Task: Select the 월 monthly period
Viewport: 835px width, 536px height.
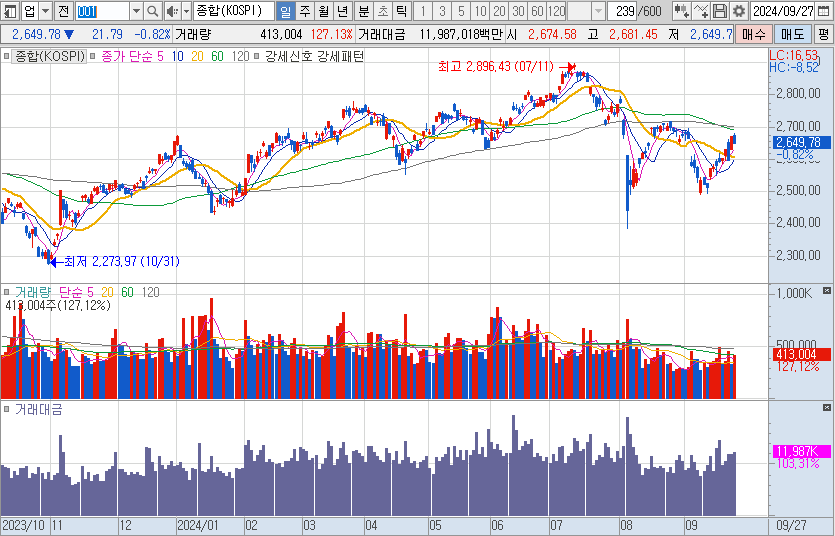Action: 324,11
